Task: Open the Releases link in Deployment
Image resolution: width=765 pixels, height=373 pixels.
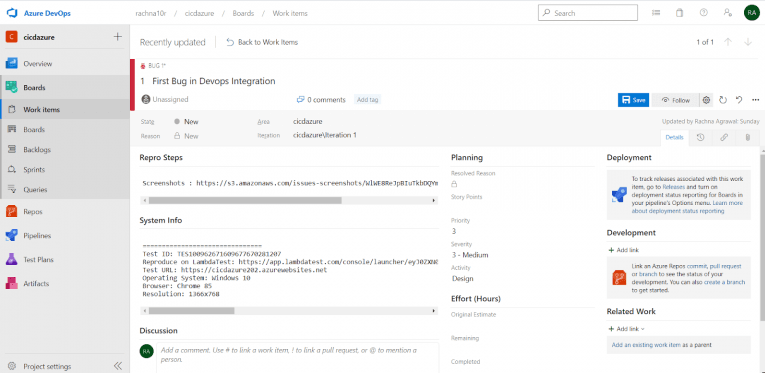Action: tap(674, 187)
